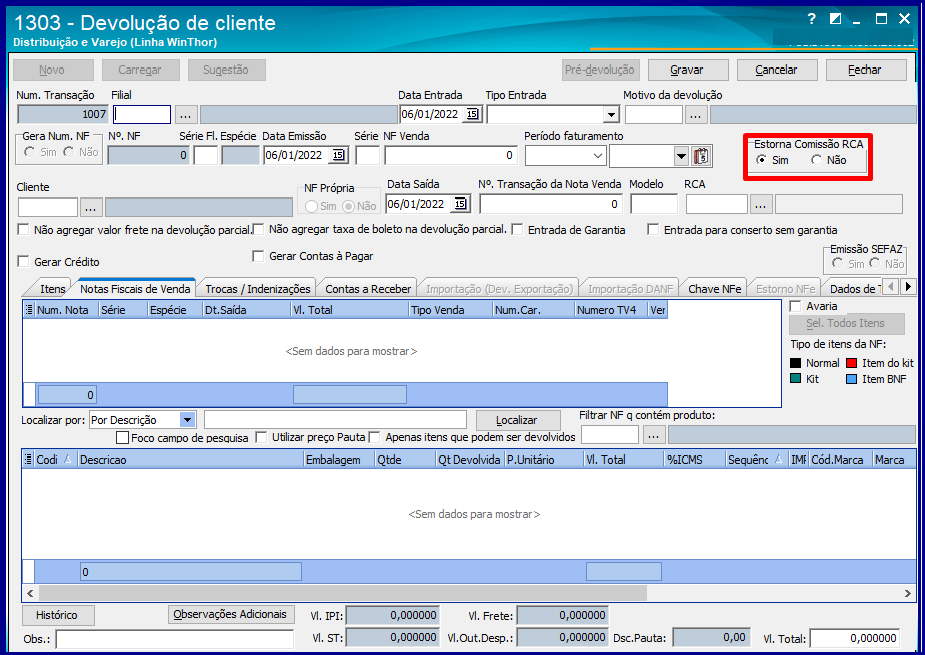Image resolution: width=925 pixels, height=655 pixels.
Task: Open the RCA lookup ellipsis button
Action: [x=760, y=205]
